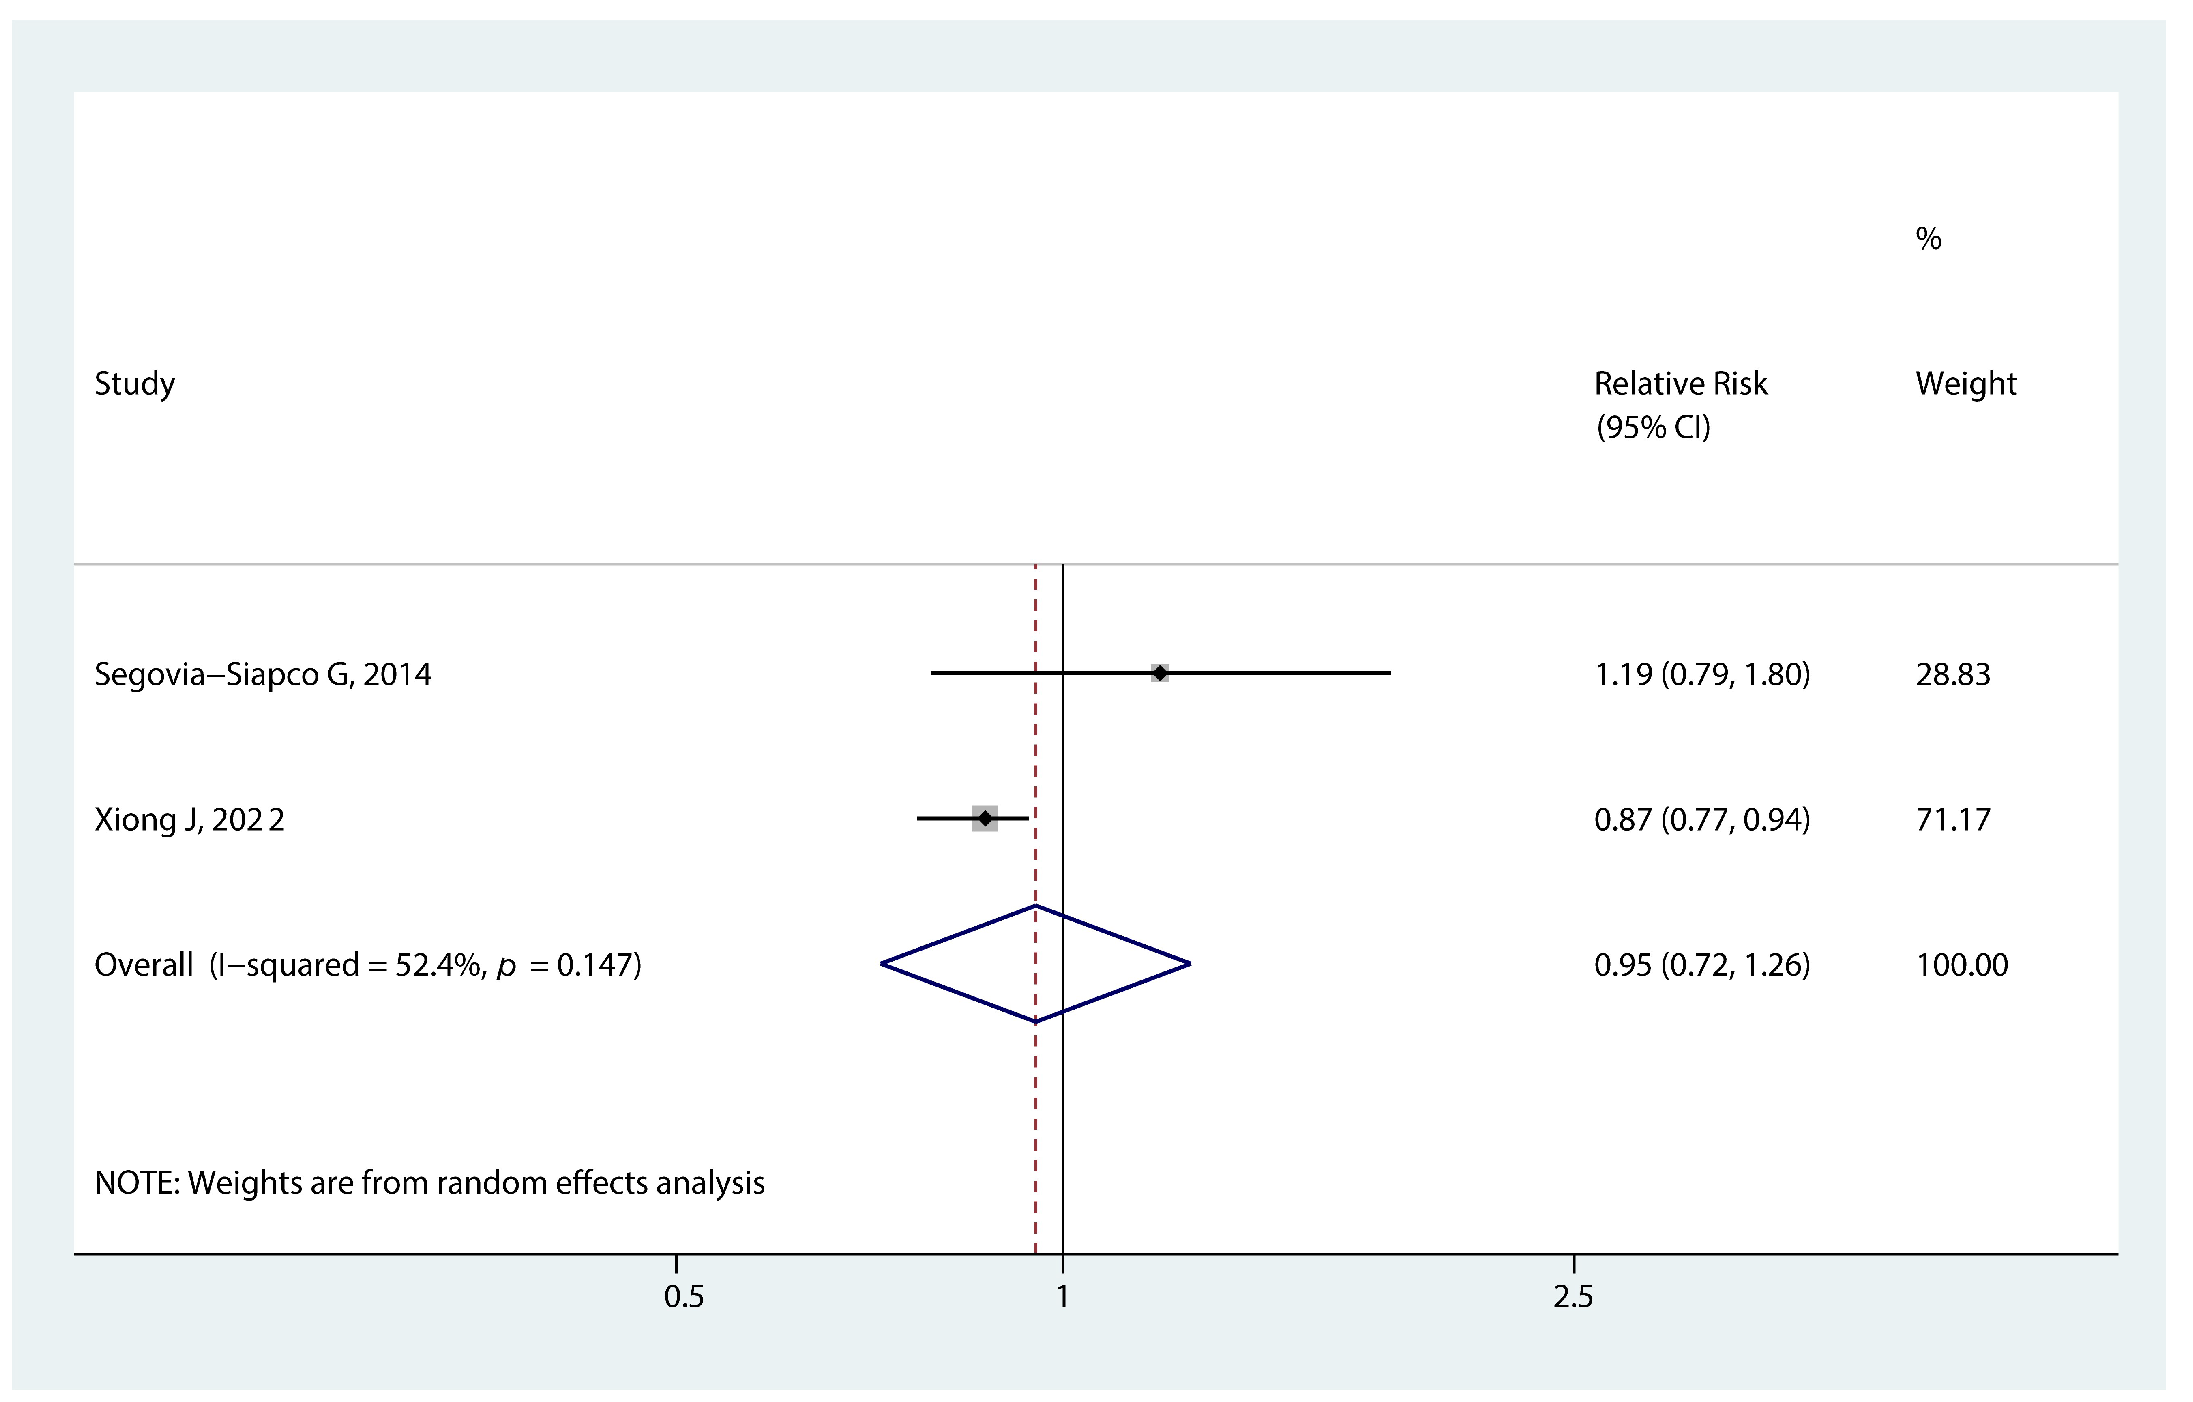Select the "Segovia-Siapco G, 2014" study label
2193x1402 pixels.
click(x=262, y=675)
